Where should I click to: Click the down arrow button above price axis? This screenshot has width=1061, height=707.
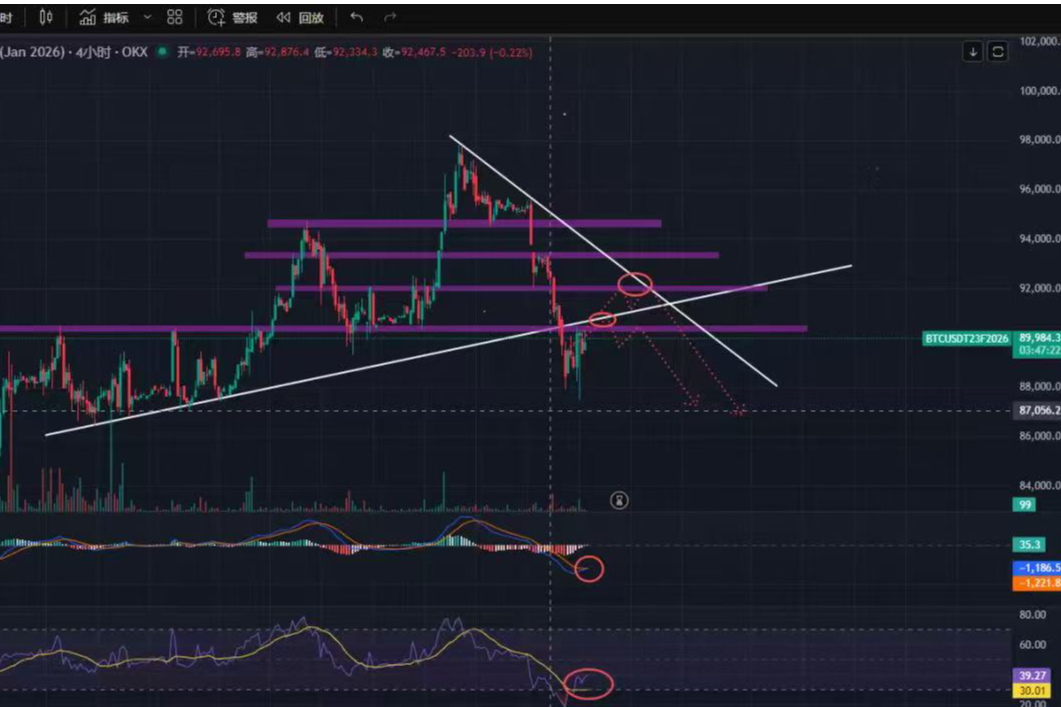click(x=972, y=52)
